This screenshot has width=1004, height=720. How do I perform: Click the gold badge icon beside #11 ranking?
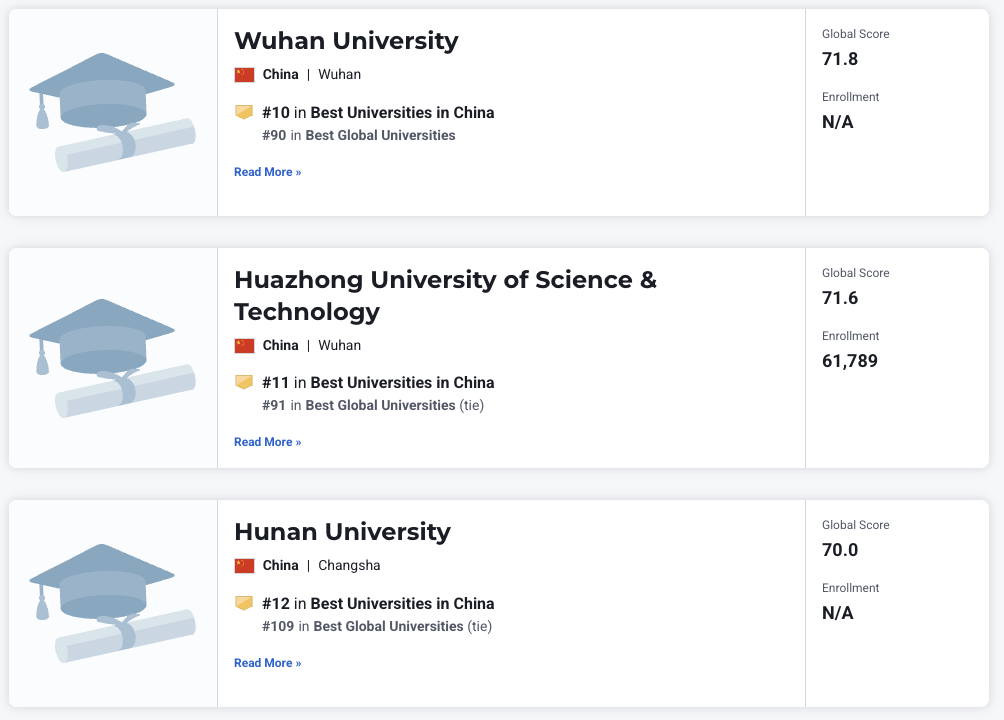click(244, 382)
